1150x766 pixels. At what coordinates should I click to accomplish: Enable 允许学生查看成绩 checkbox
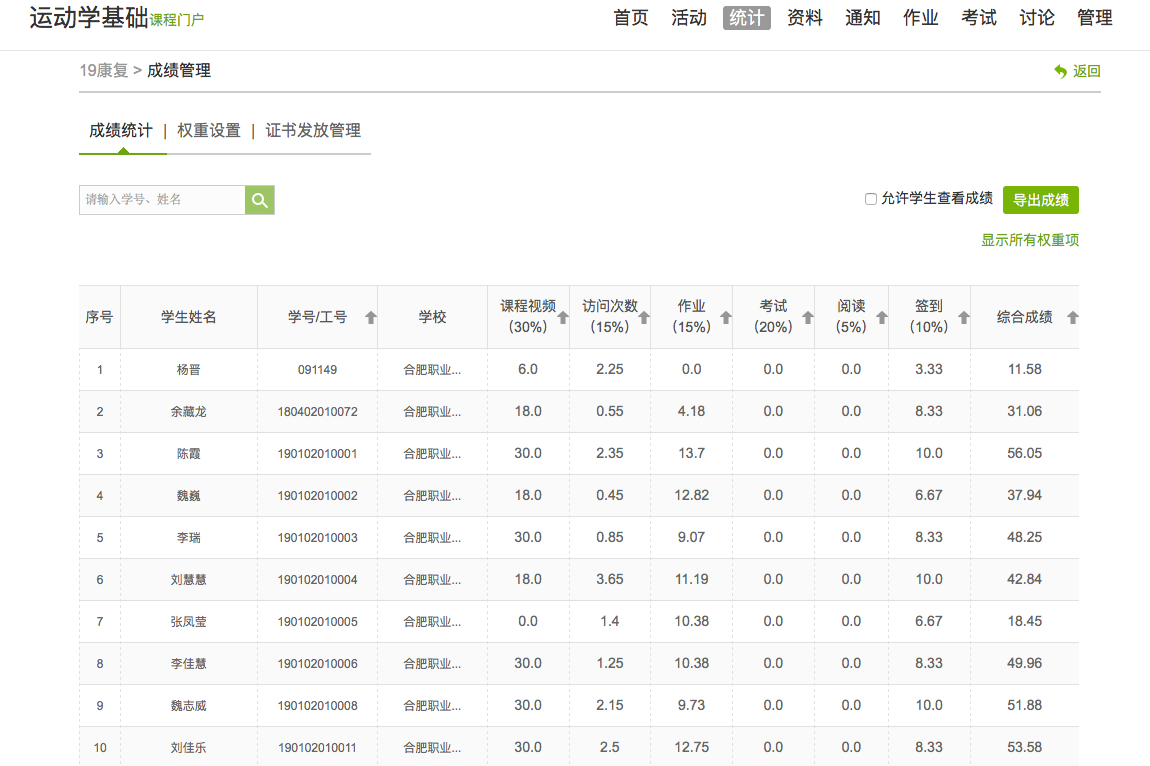[x=871, y=199]
